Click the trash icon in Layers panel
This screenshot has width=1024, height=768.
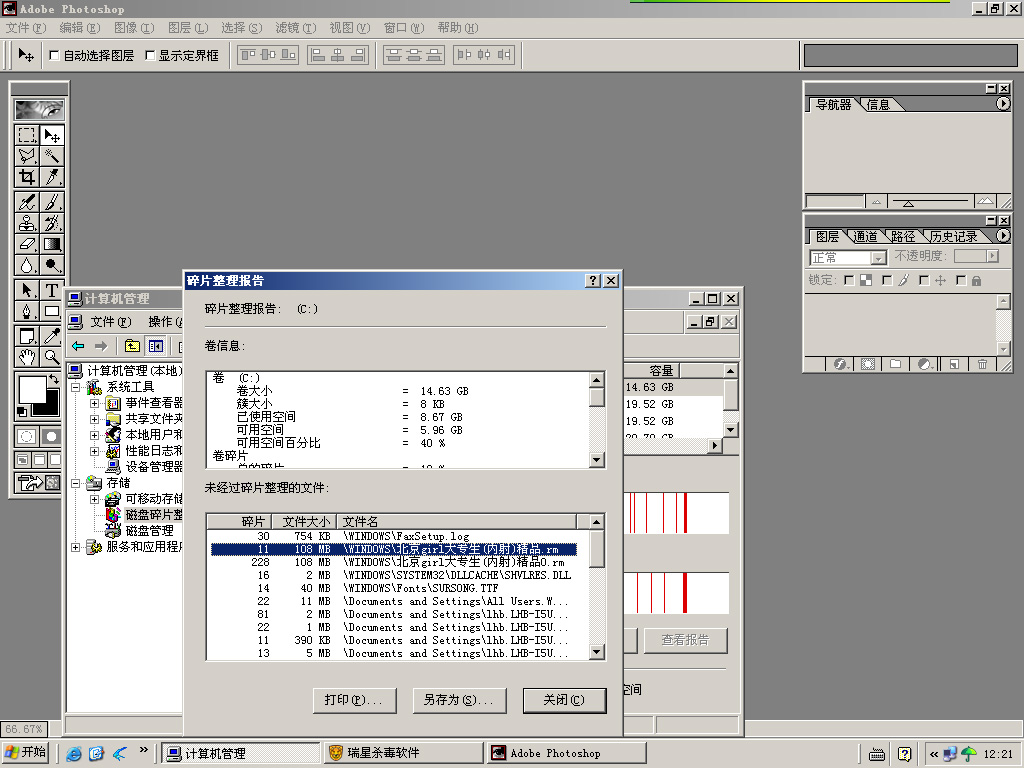coord(982,364)
